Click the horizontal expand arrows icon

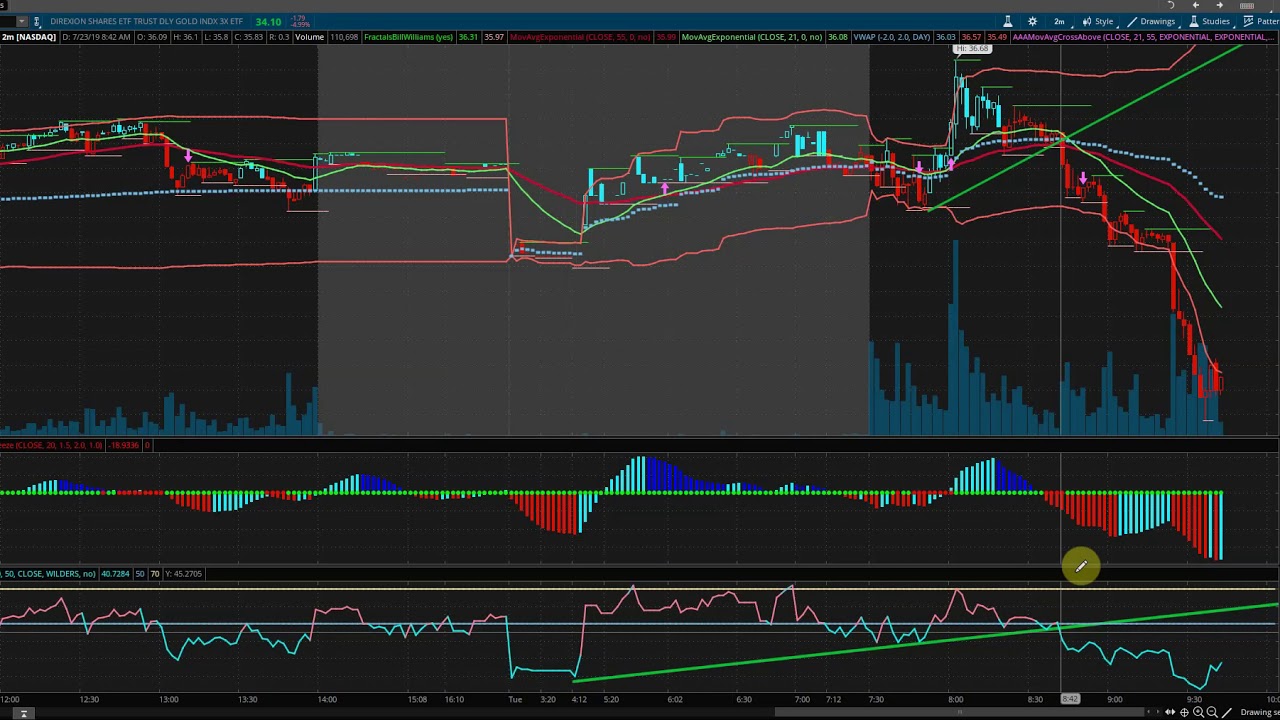coord(1170,712)
